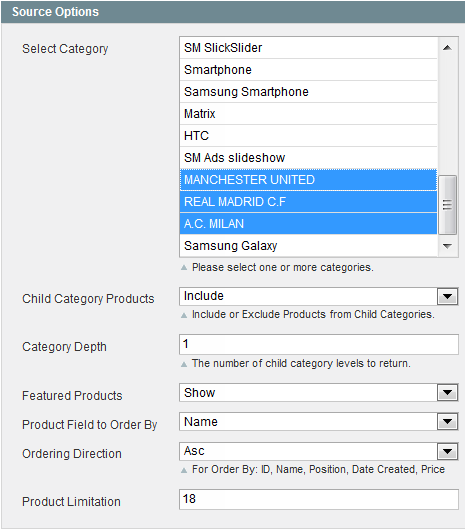Open the Featured Products dropdown

tap(447, 393)
